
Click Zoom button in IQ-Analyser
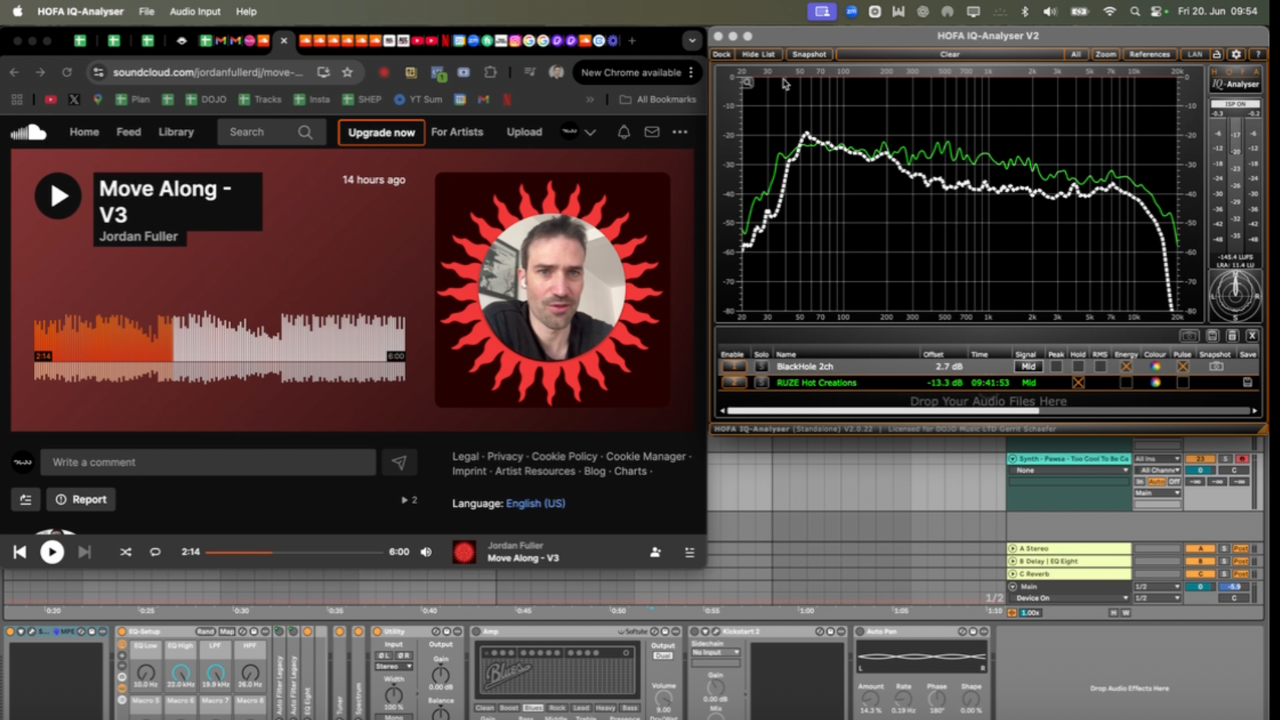[1105, 55]
